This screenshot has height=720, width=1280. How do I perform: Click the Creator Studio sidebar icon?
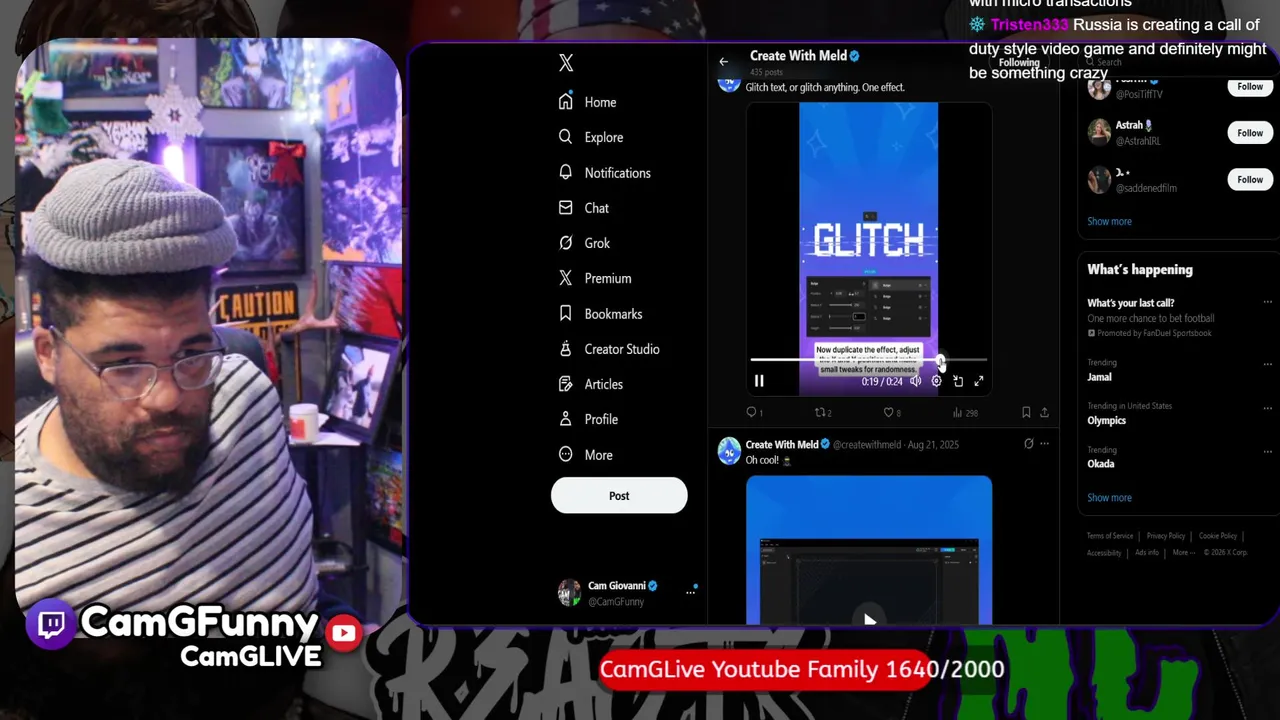tap(566, 349)
